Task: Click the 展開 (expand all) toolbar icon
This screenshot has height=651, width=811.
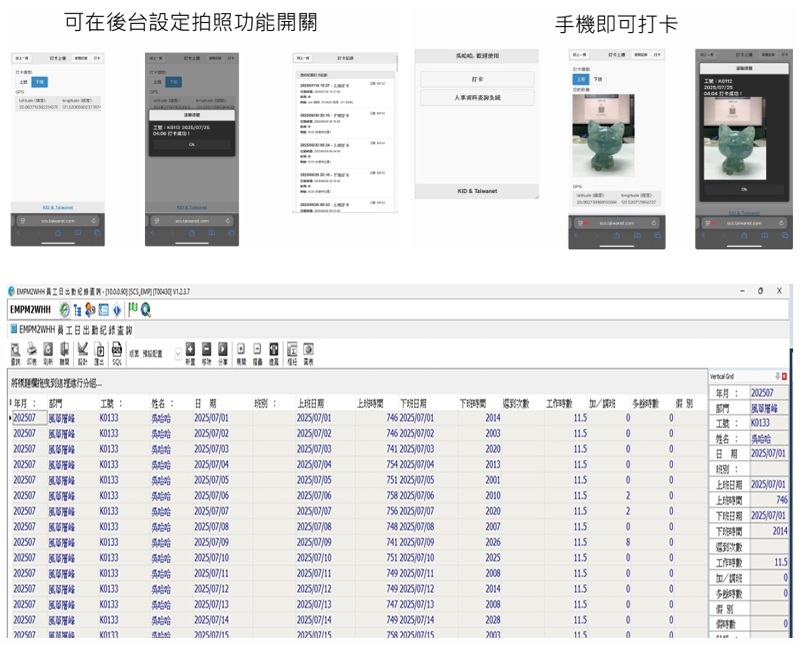Action: [x=242, y=353]
